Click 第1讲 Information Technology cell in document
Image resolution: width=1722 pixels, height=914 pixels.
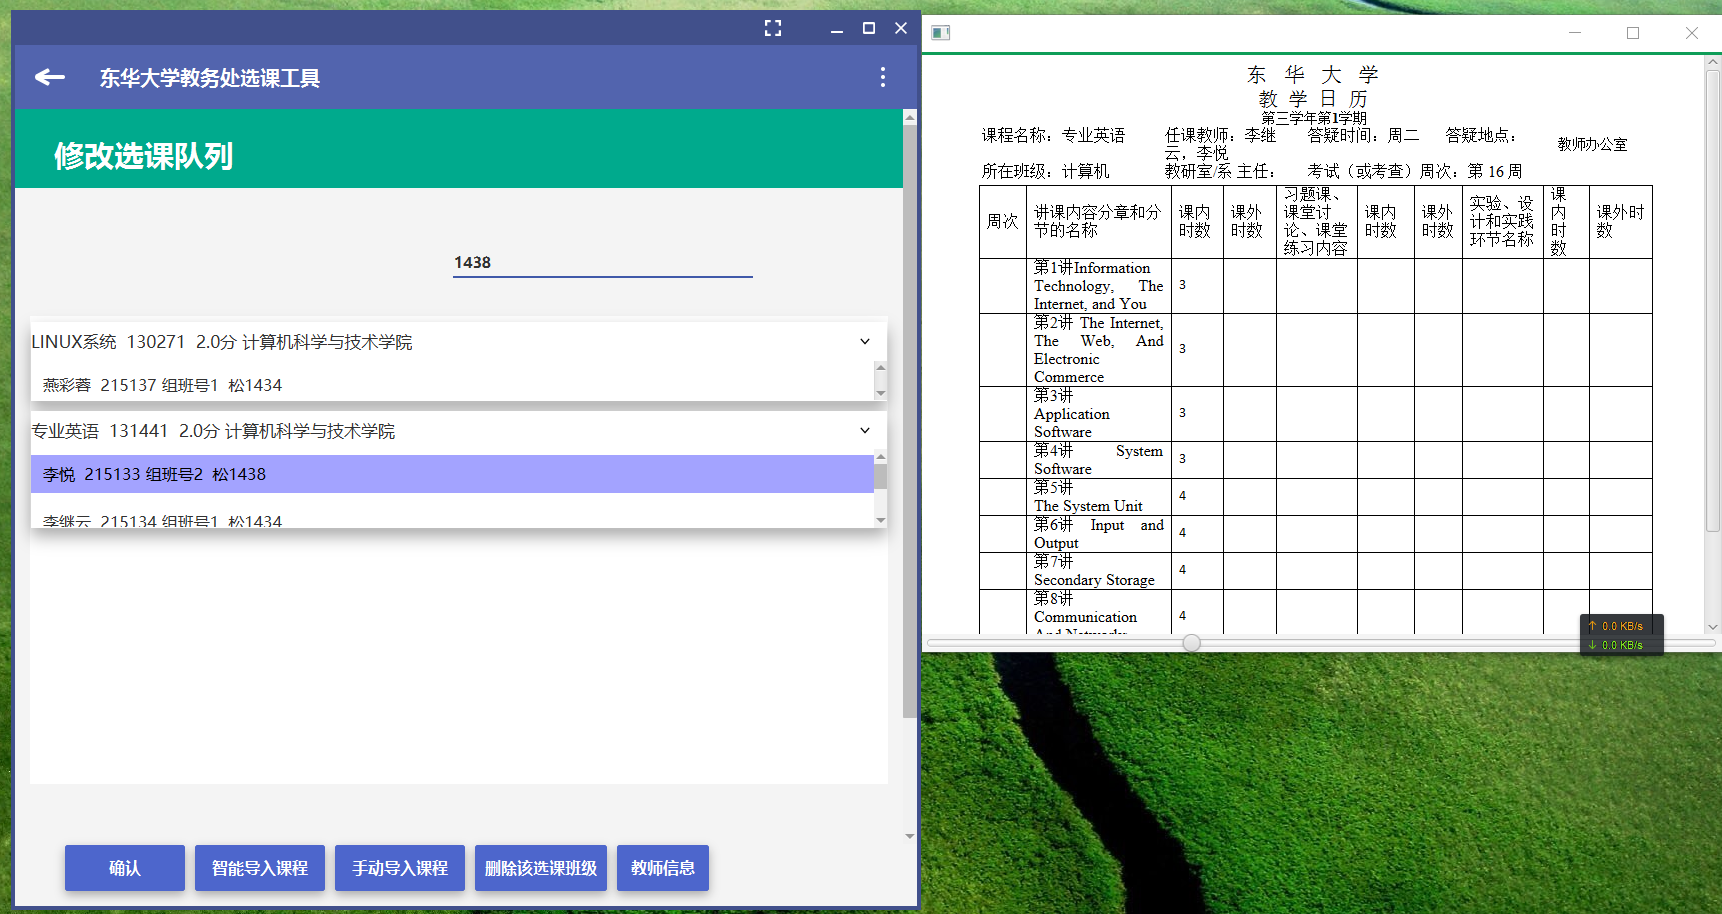coord(1098,286)
